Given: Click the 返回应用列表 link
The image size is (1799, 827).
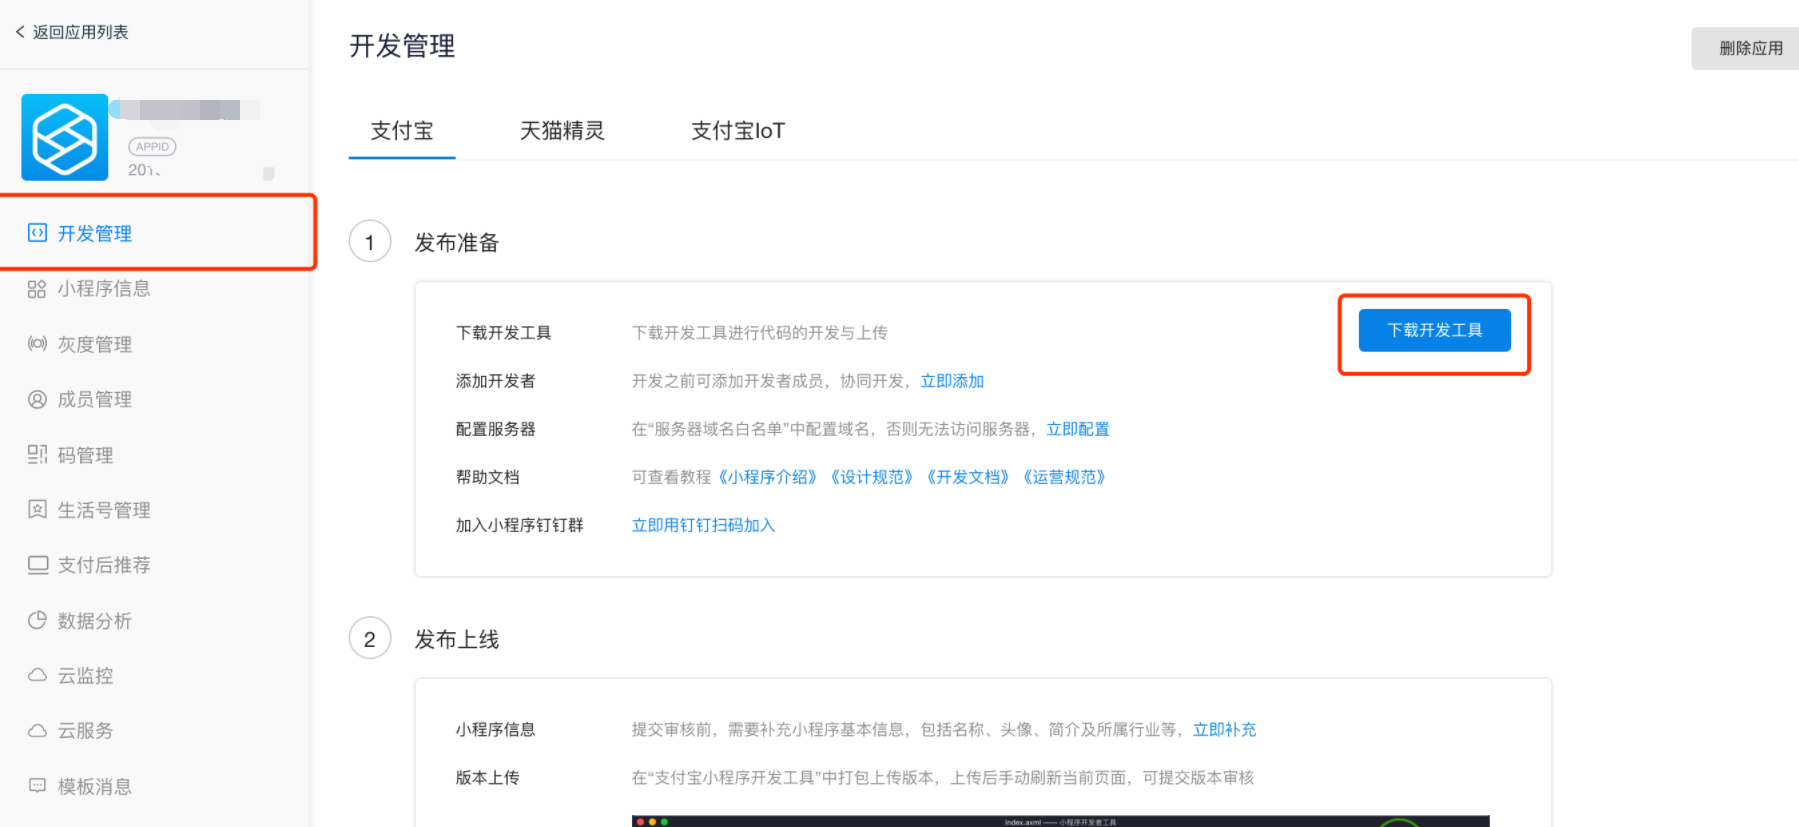Looking at the screenshot, I should [x=80, y=32].
